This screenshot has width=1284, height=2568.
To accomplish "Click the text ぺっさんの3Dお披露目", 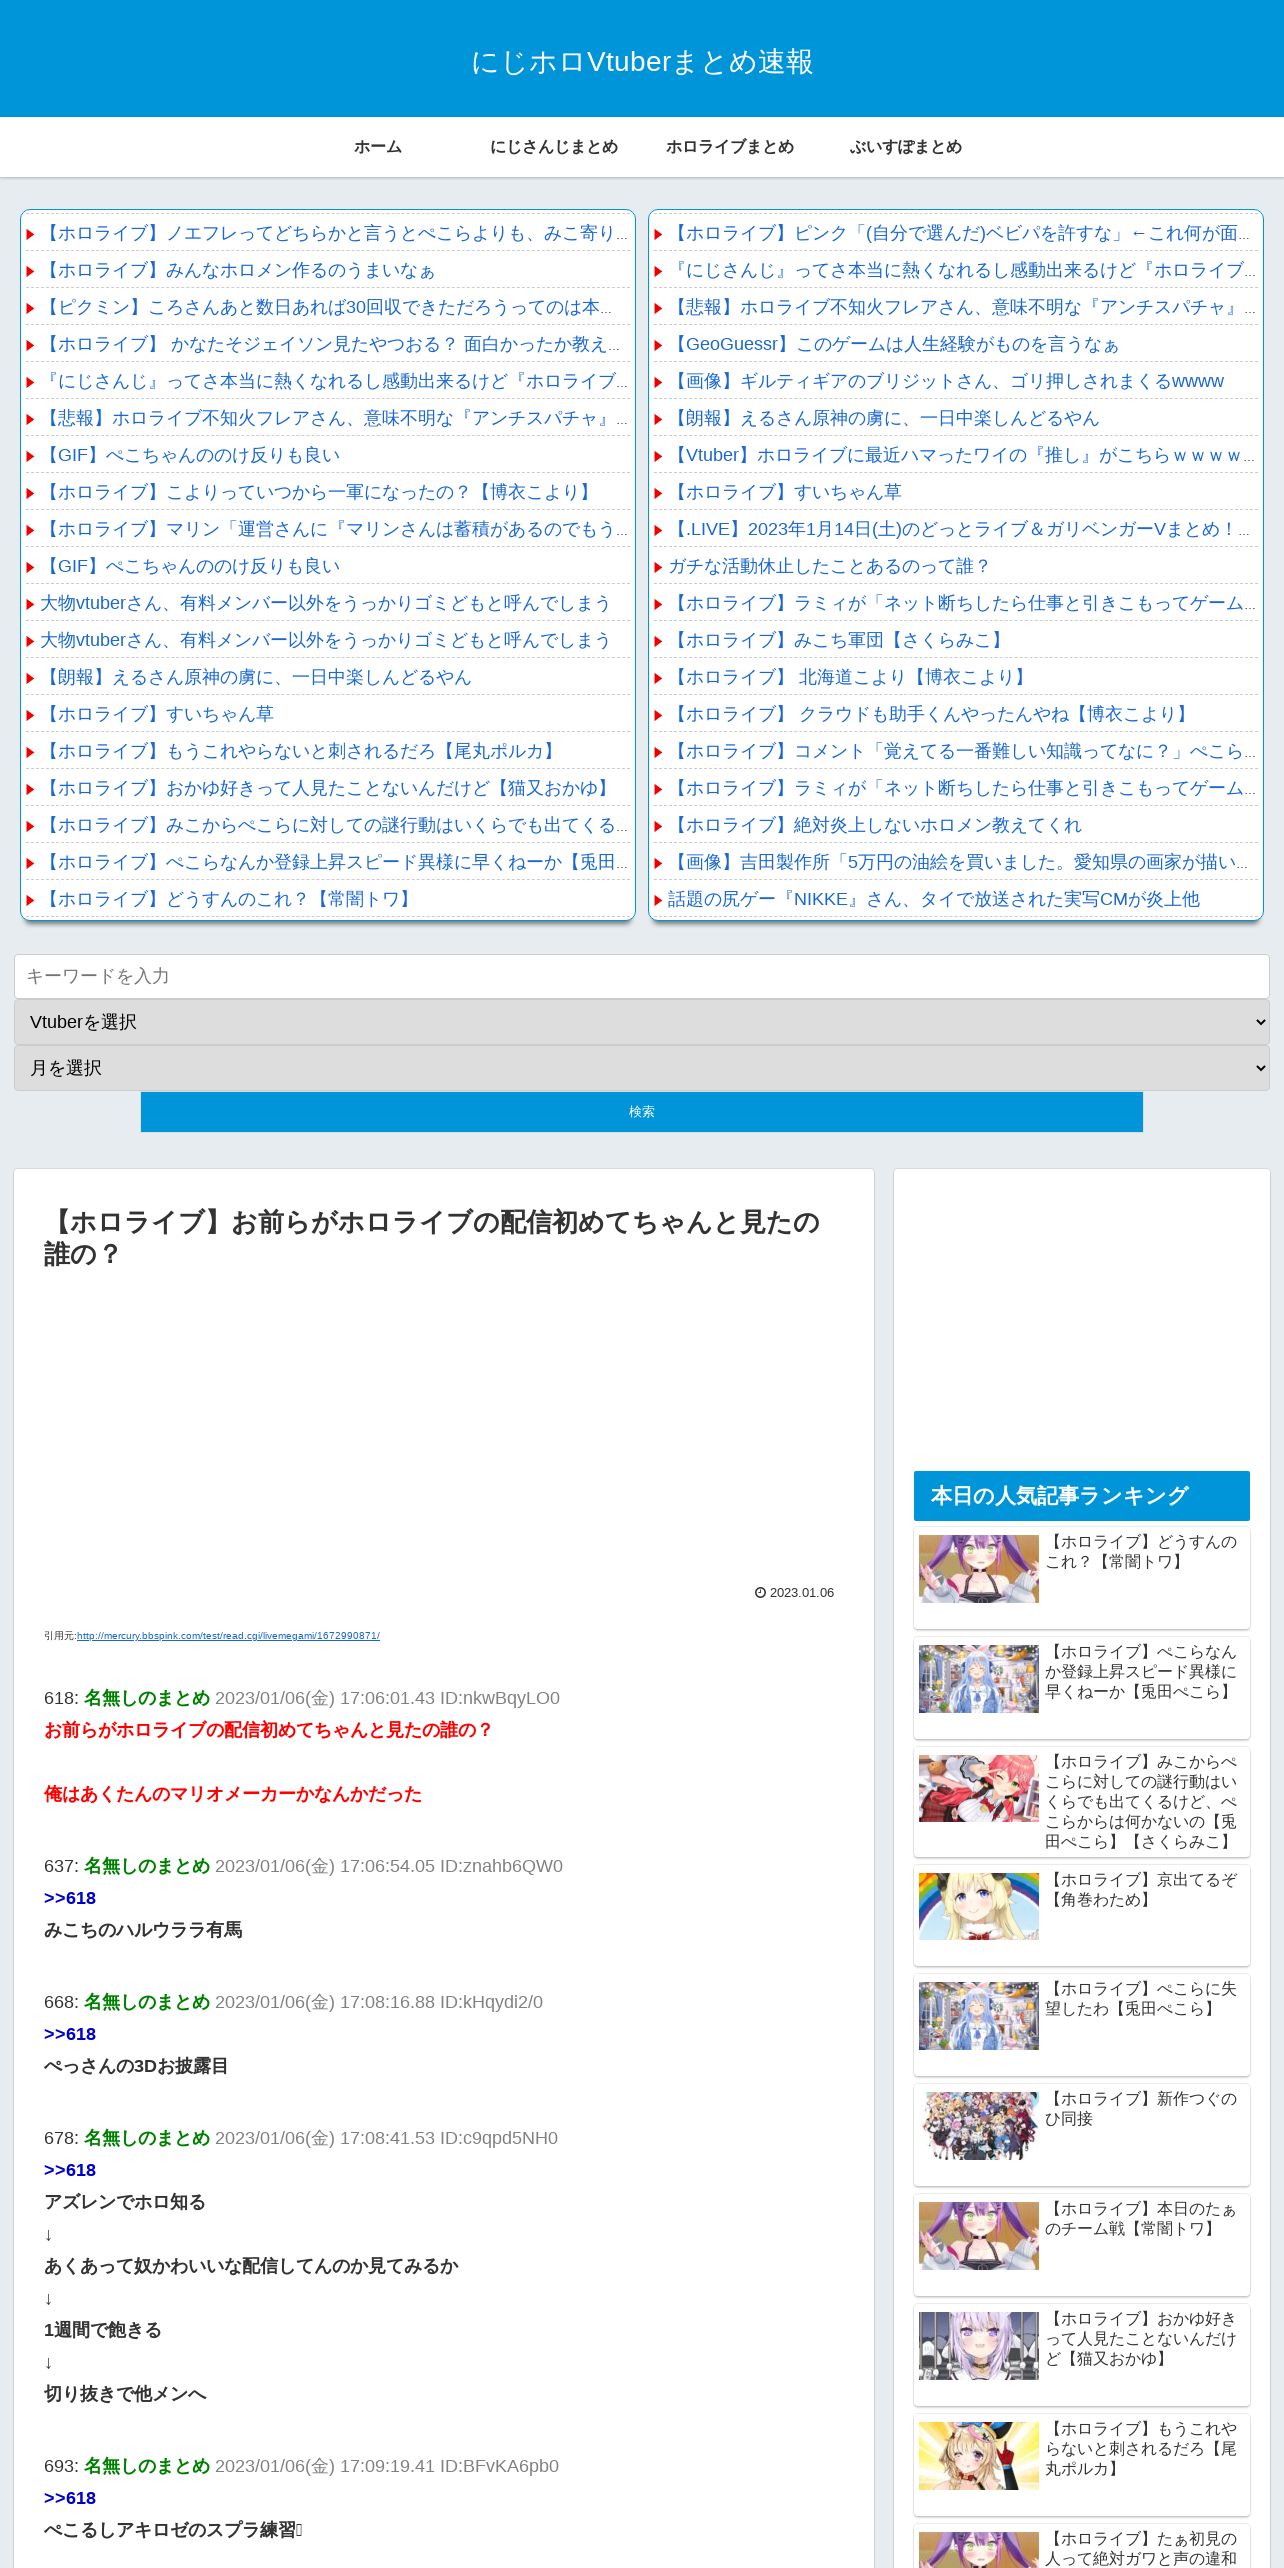I will coord(136,2066).
